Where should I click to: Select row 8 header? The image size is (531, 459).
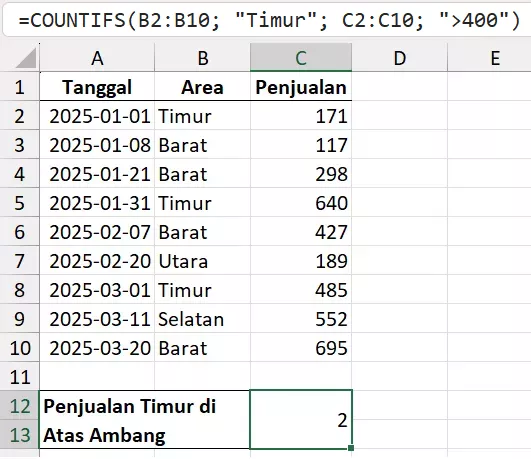[20, 290]
